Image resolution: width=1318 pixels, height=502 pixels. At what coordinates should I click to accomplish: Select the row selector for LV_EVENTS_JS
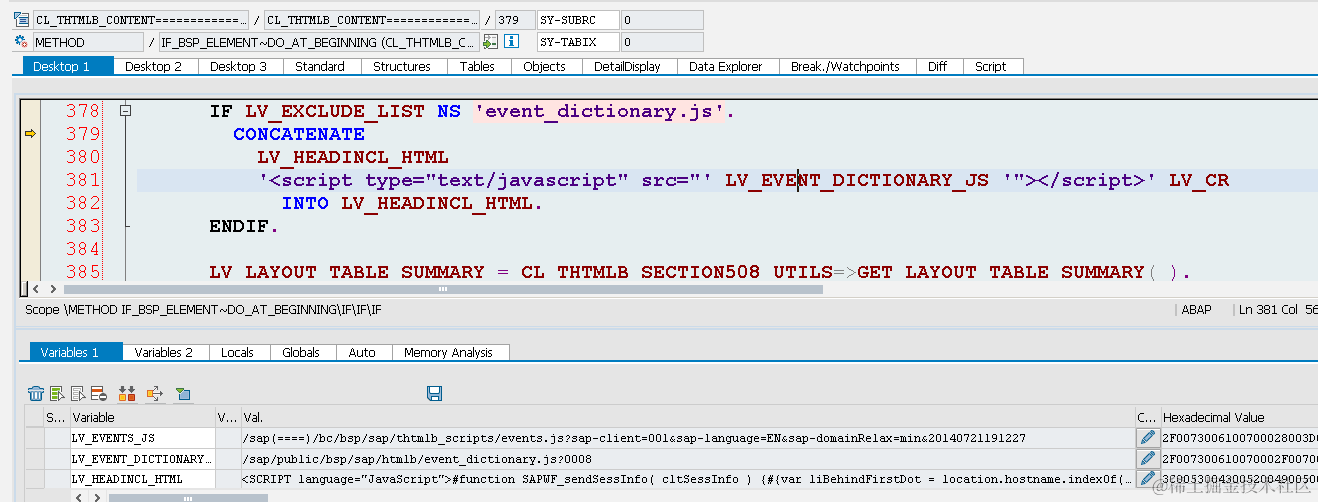click(x=34, y=438)
